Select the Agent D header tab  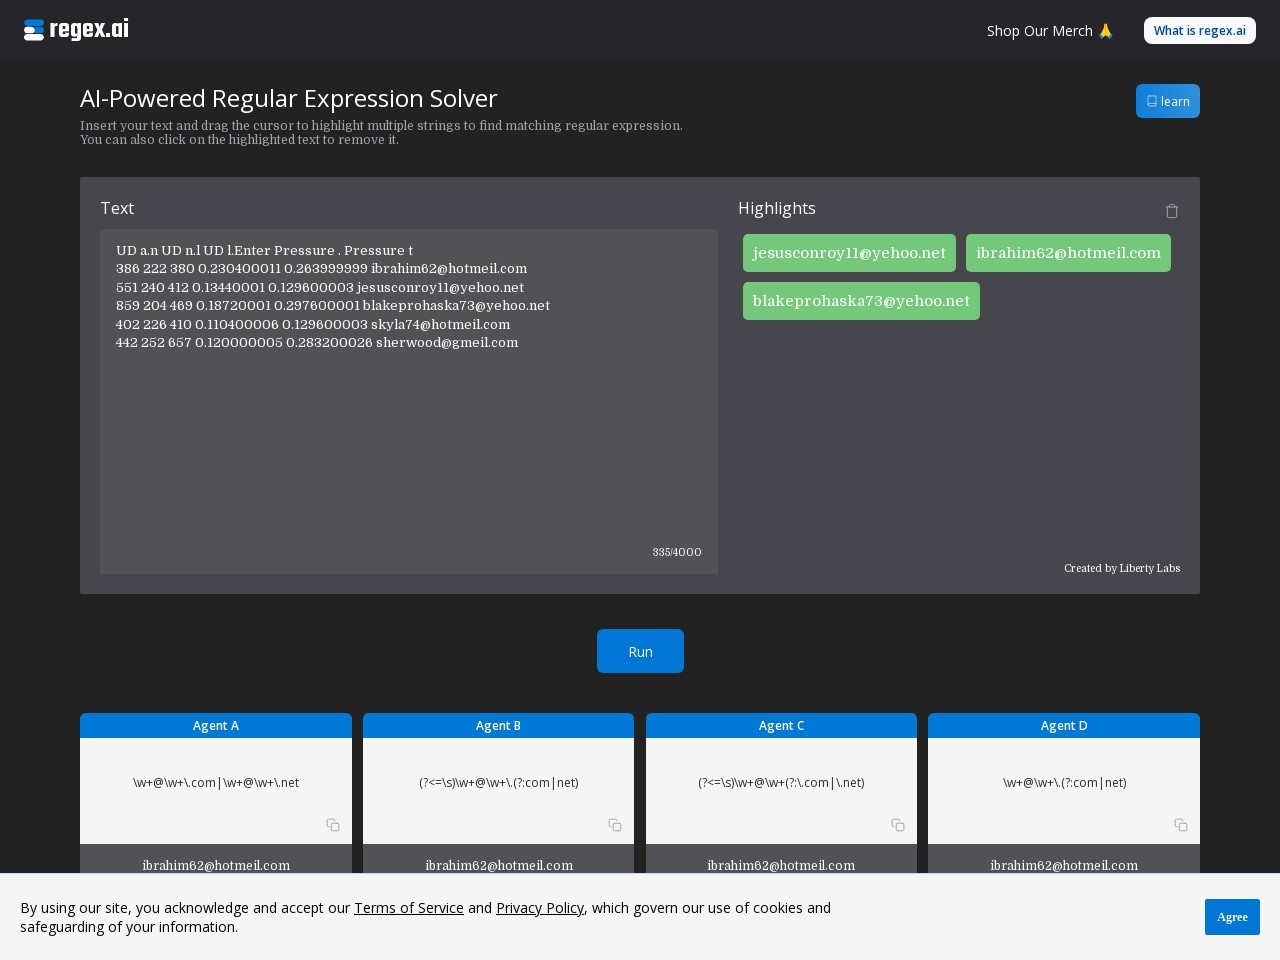(1063, 725)
